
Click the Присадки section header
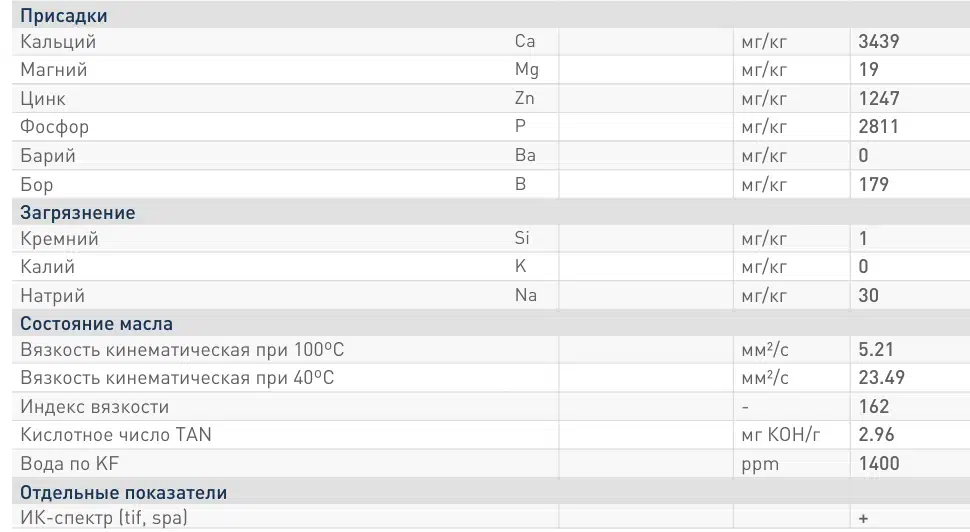click(64, 15)
